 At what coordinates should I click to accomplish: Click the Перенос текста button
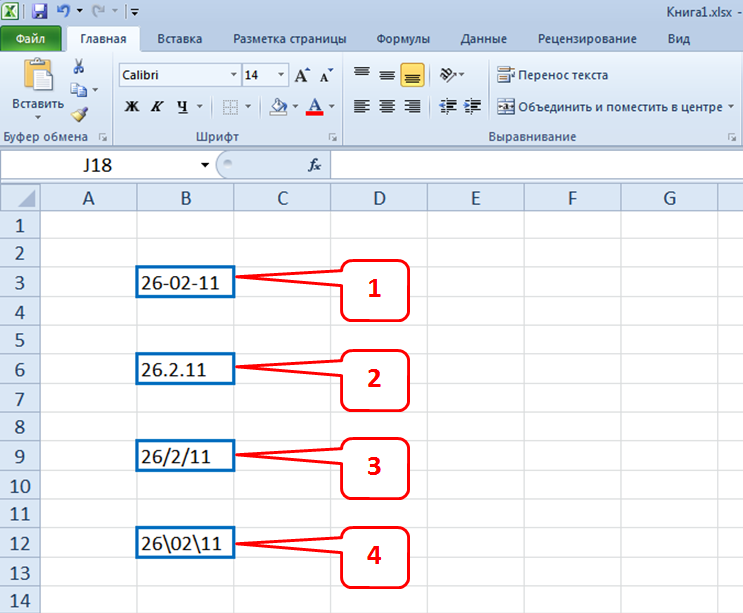coord(552,75)
